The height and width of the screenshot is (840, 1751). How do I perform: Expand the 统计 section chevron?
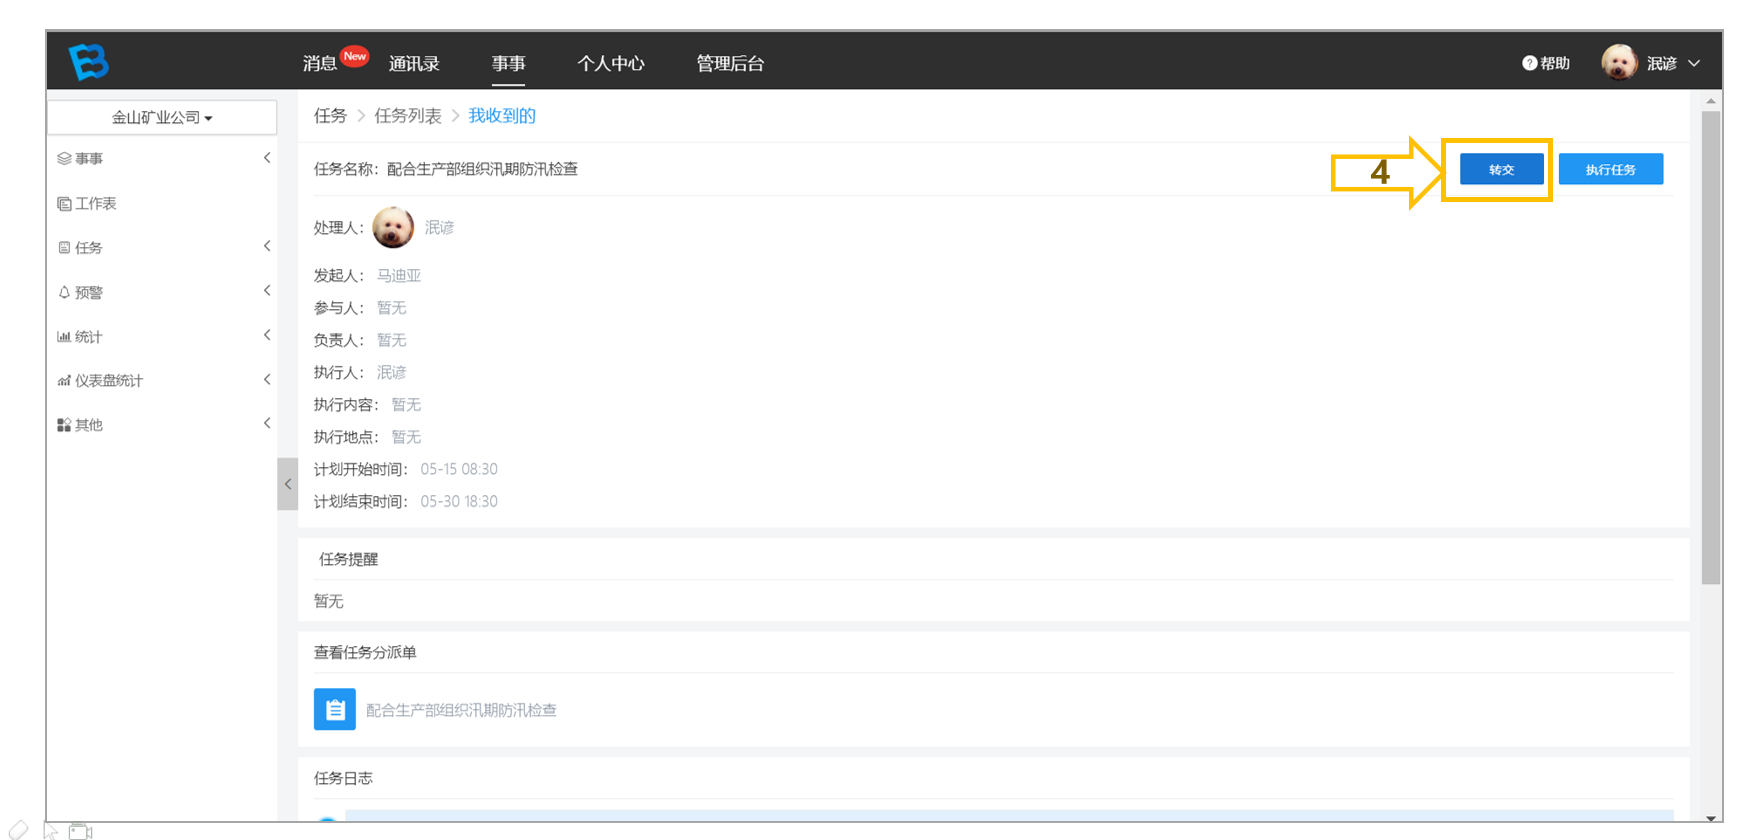267,335
